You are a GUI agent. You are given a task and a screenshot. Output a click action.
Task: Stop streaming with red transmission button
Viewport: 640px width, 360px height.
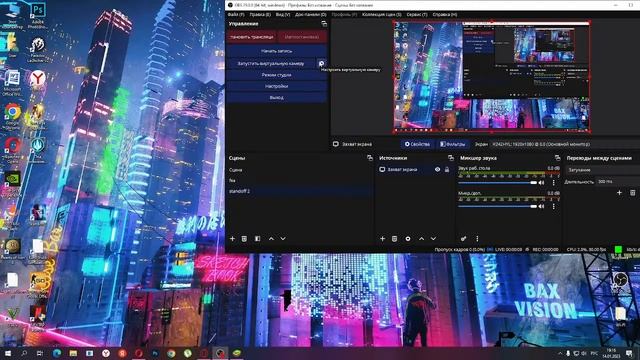[x=252, y=37]
